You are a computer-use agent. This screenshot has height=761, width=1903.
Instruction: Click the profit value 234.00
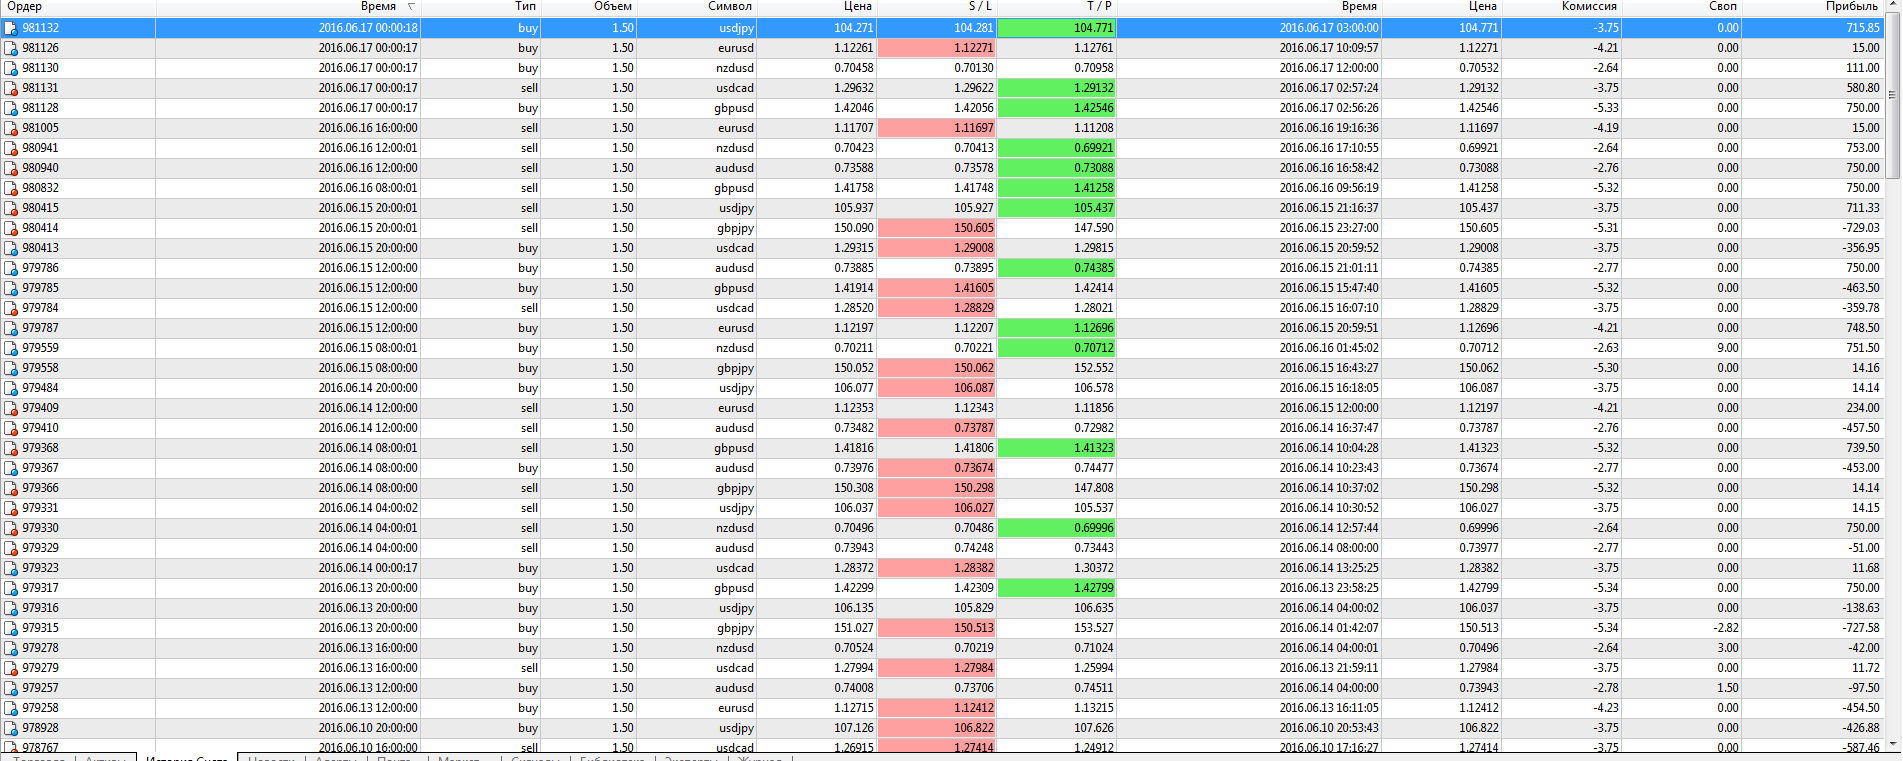coord(1863,408)
